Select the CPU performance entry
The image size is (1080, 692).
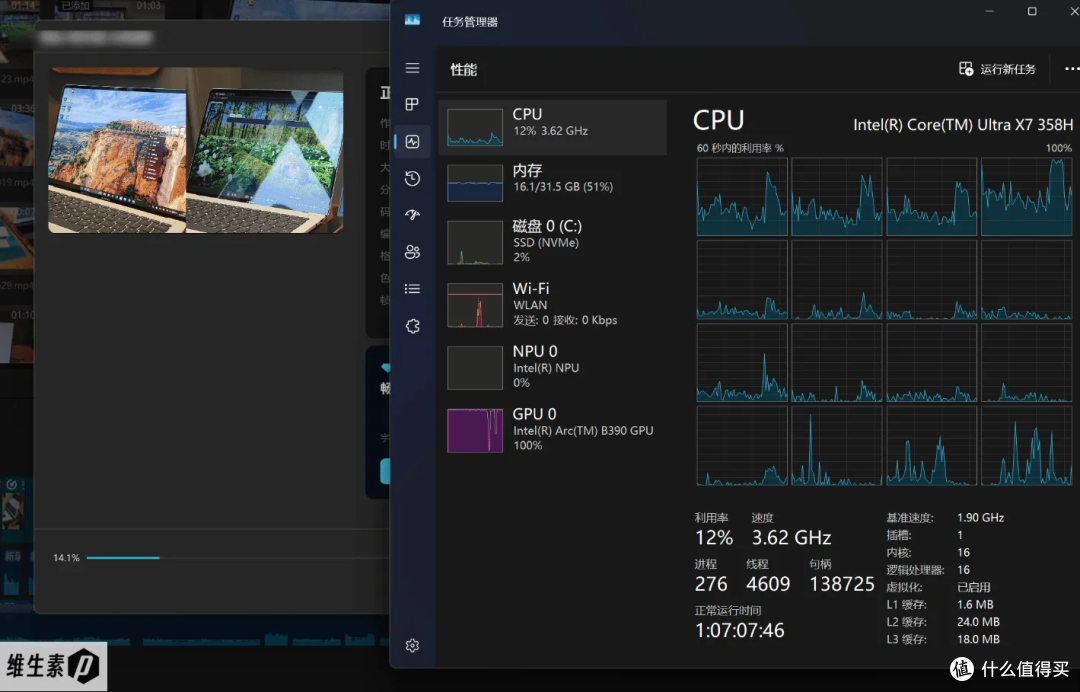pos(552,127)
